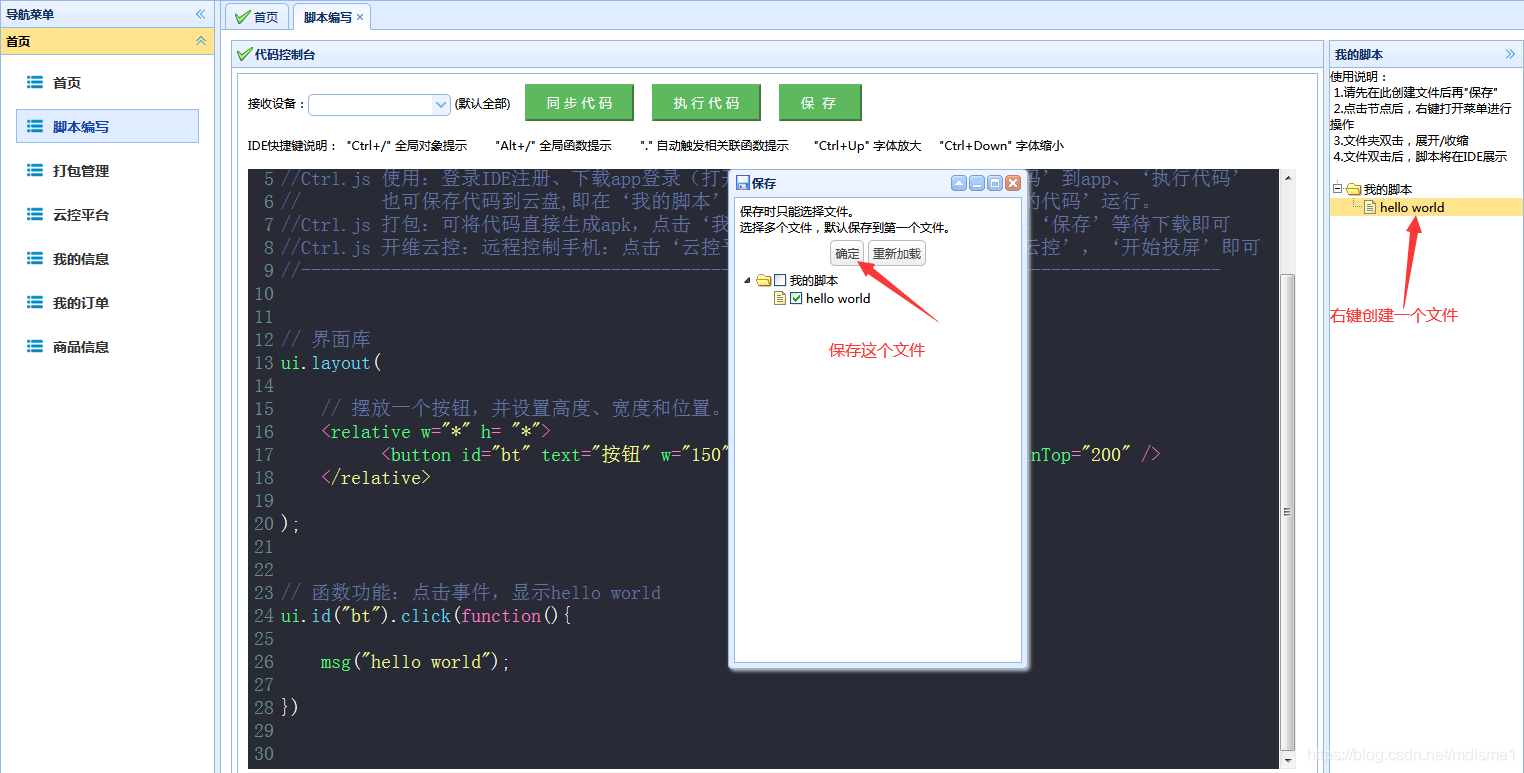1524x773 pixels.
Task: Click the 执行代码 button
Action: [x=706, y=103]
